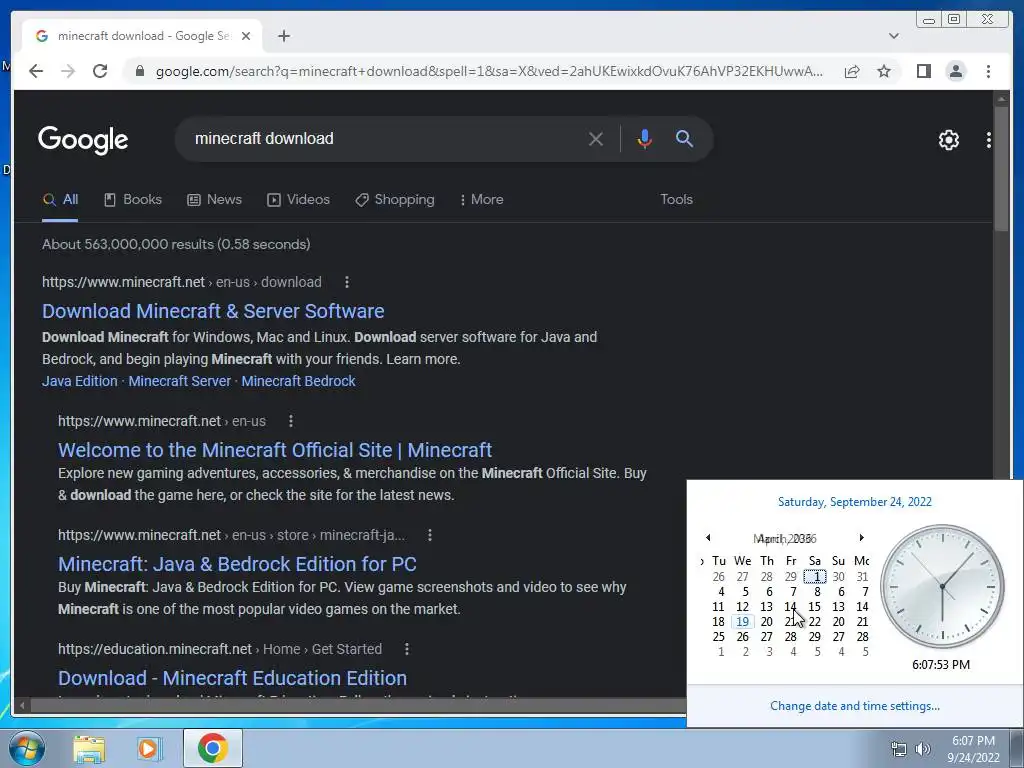Go to previous month in the calendar
The height and width of the screenshot is (768, 1024).
point(708,537)
